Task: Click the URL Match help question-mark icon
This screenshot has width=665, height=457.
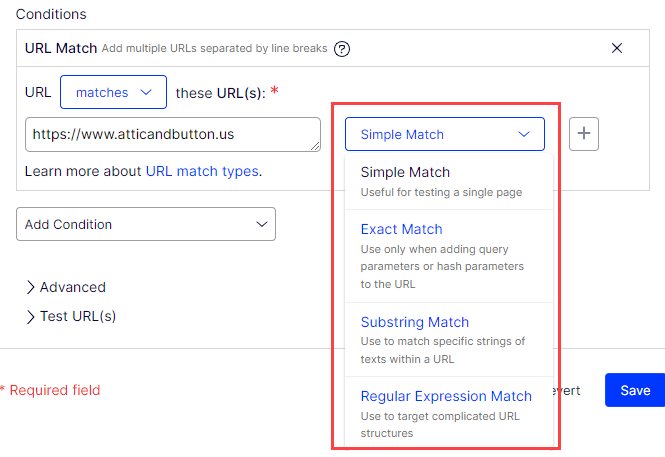Action: coord(342,48)
